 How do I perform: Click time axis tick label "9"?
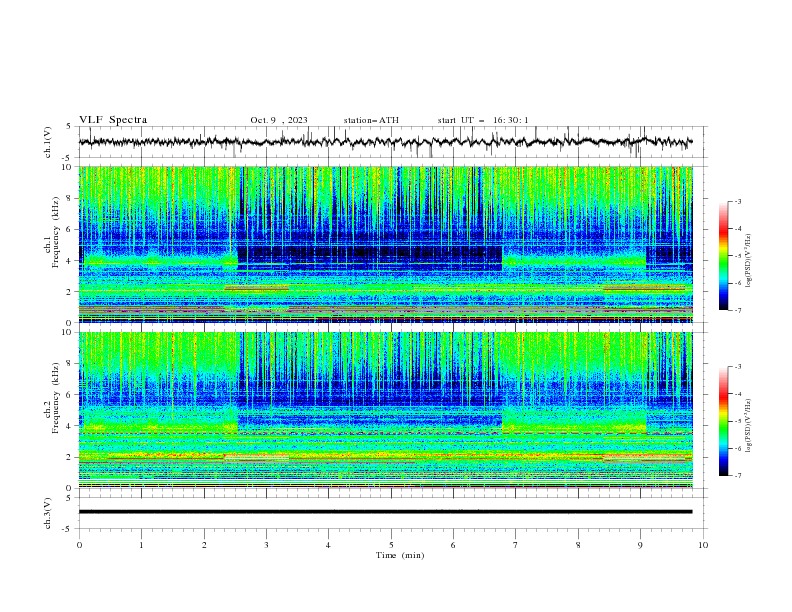click(640, 545)
